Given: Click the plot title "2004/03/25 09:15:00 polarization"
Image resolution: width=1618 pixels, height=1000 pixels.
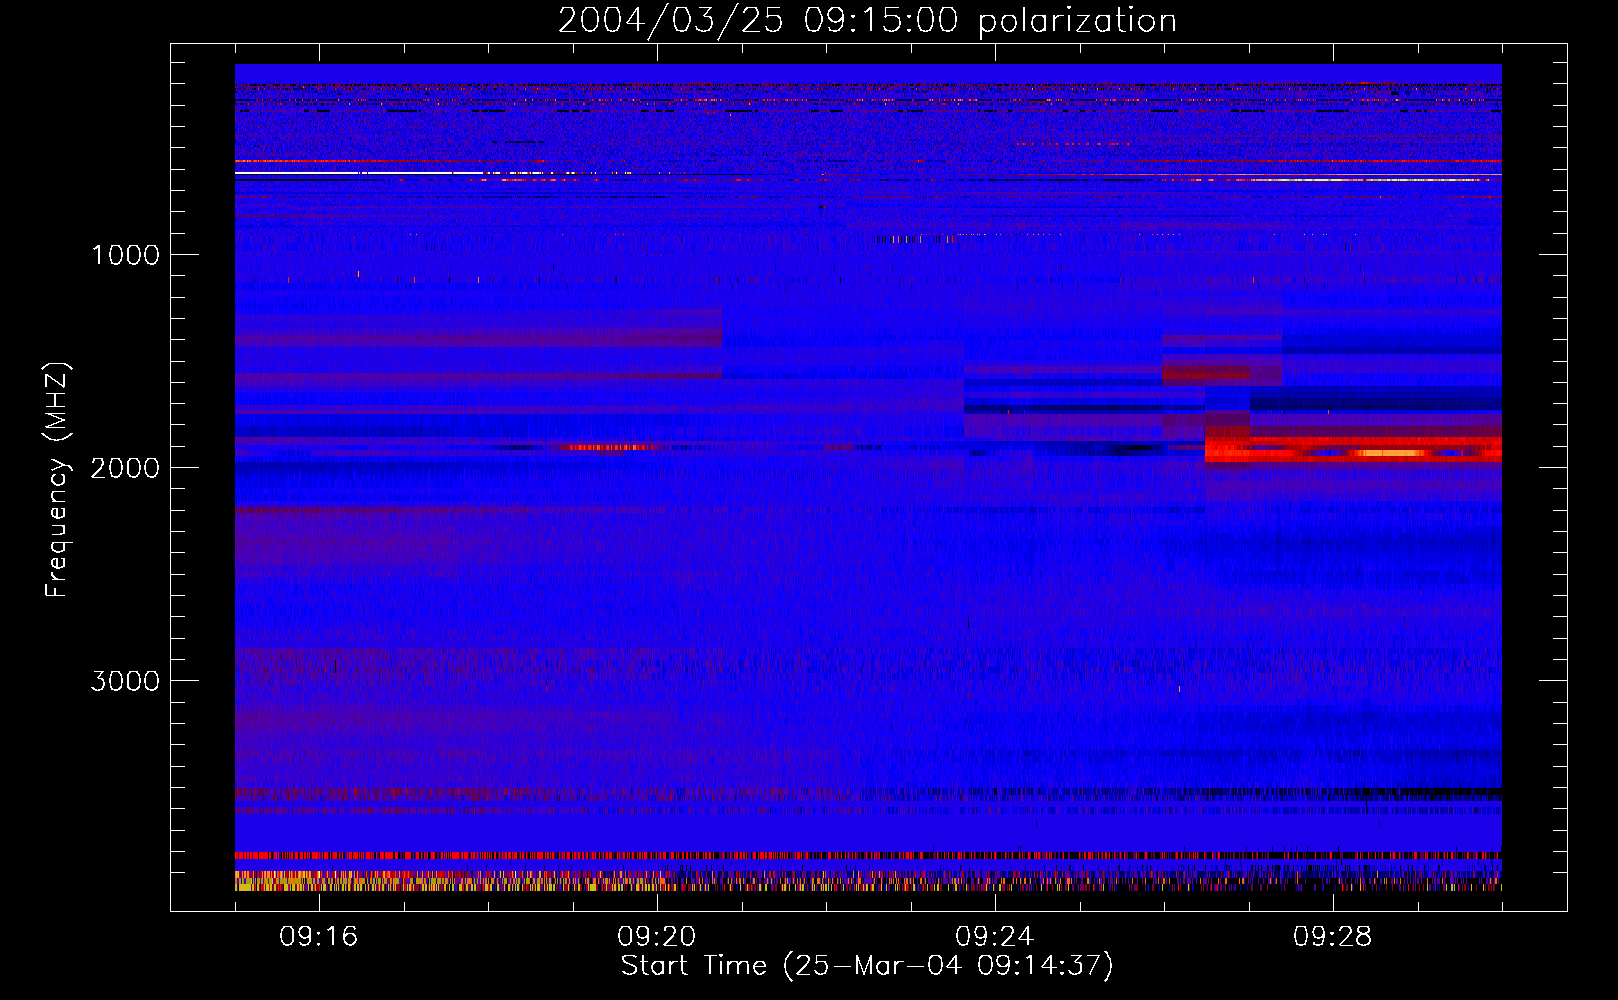Looking at the screenshot, I should pos(867,20).
